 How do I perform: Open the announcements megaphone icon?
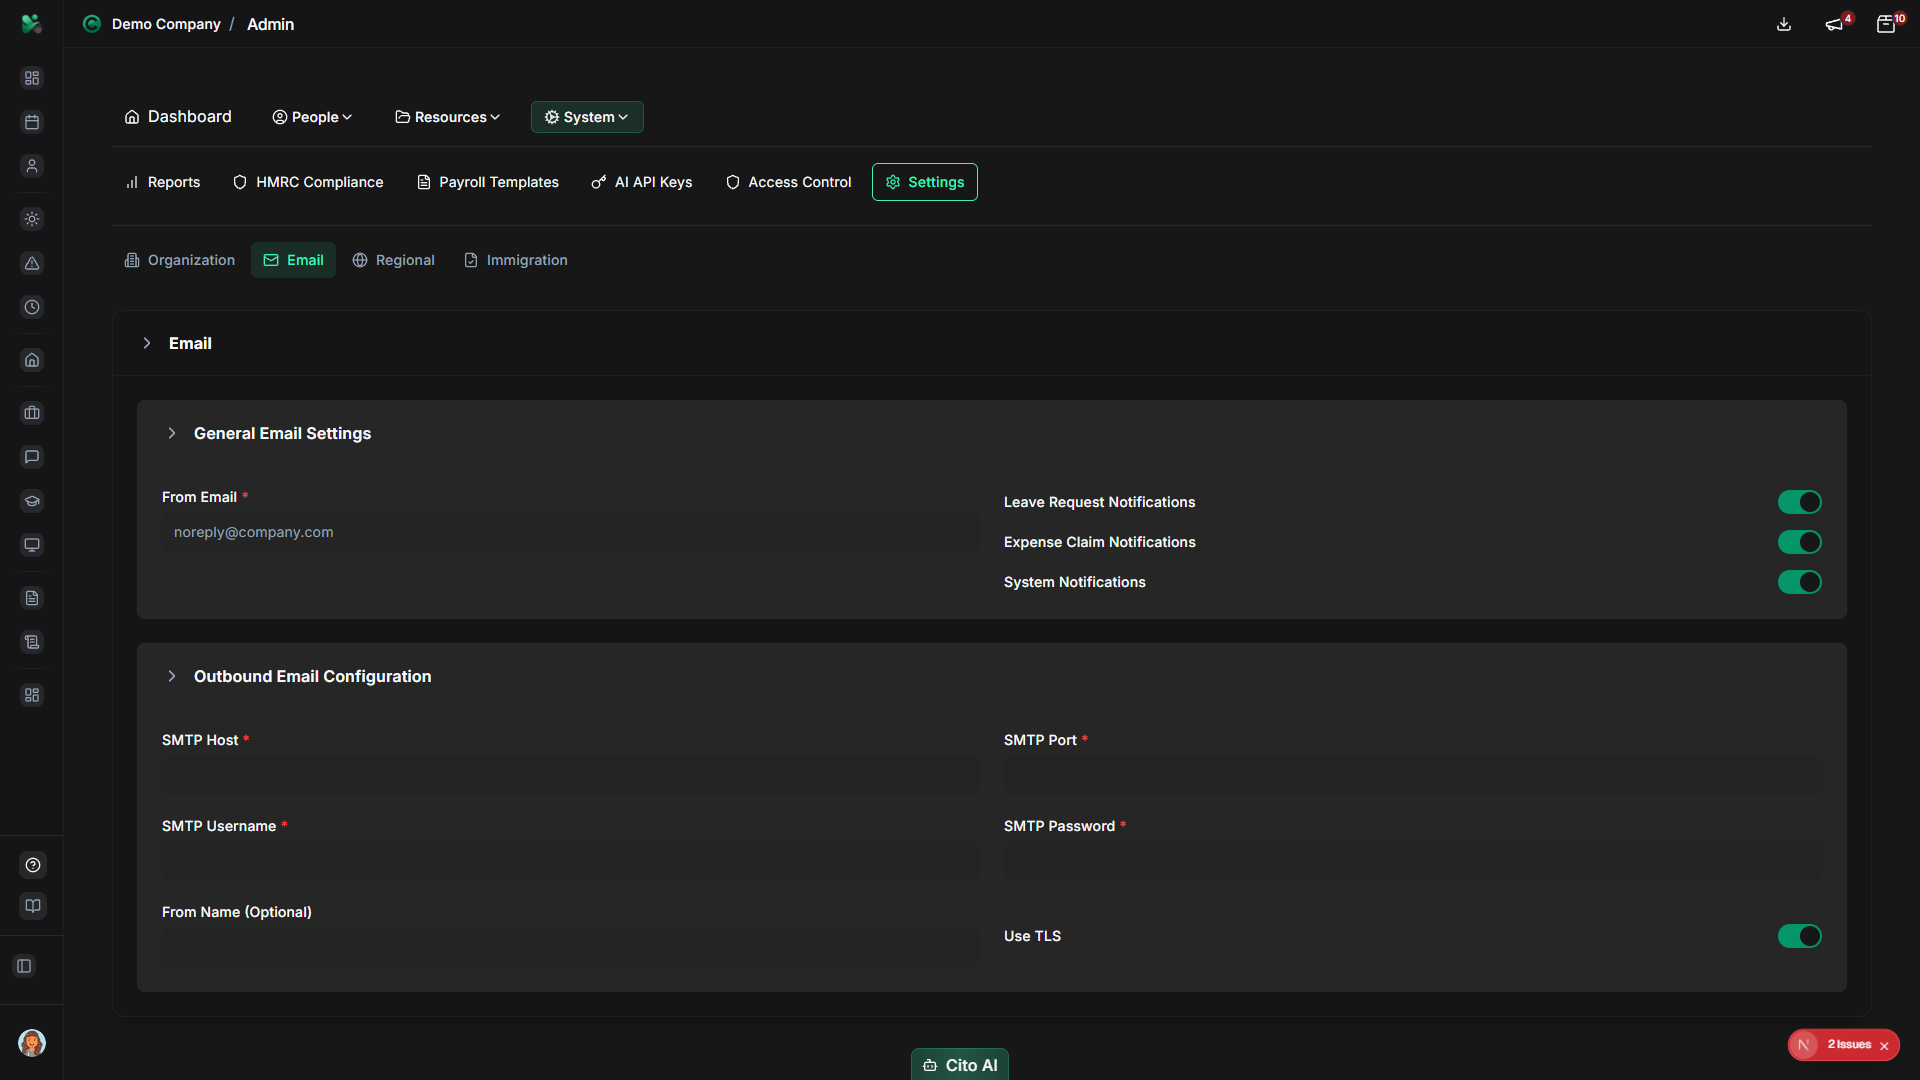(1834, 24)
